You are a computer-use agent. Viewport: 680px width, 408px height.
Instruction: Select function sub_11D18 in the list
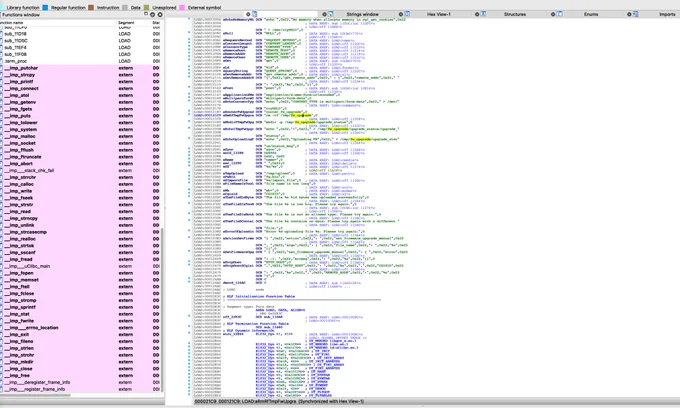(x=80, y=34)
